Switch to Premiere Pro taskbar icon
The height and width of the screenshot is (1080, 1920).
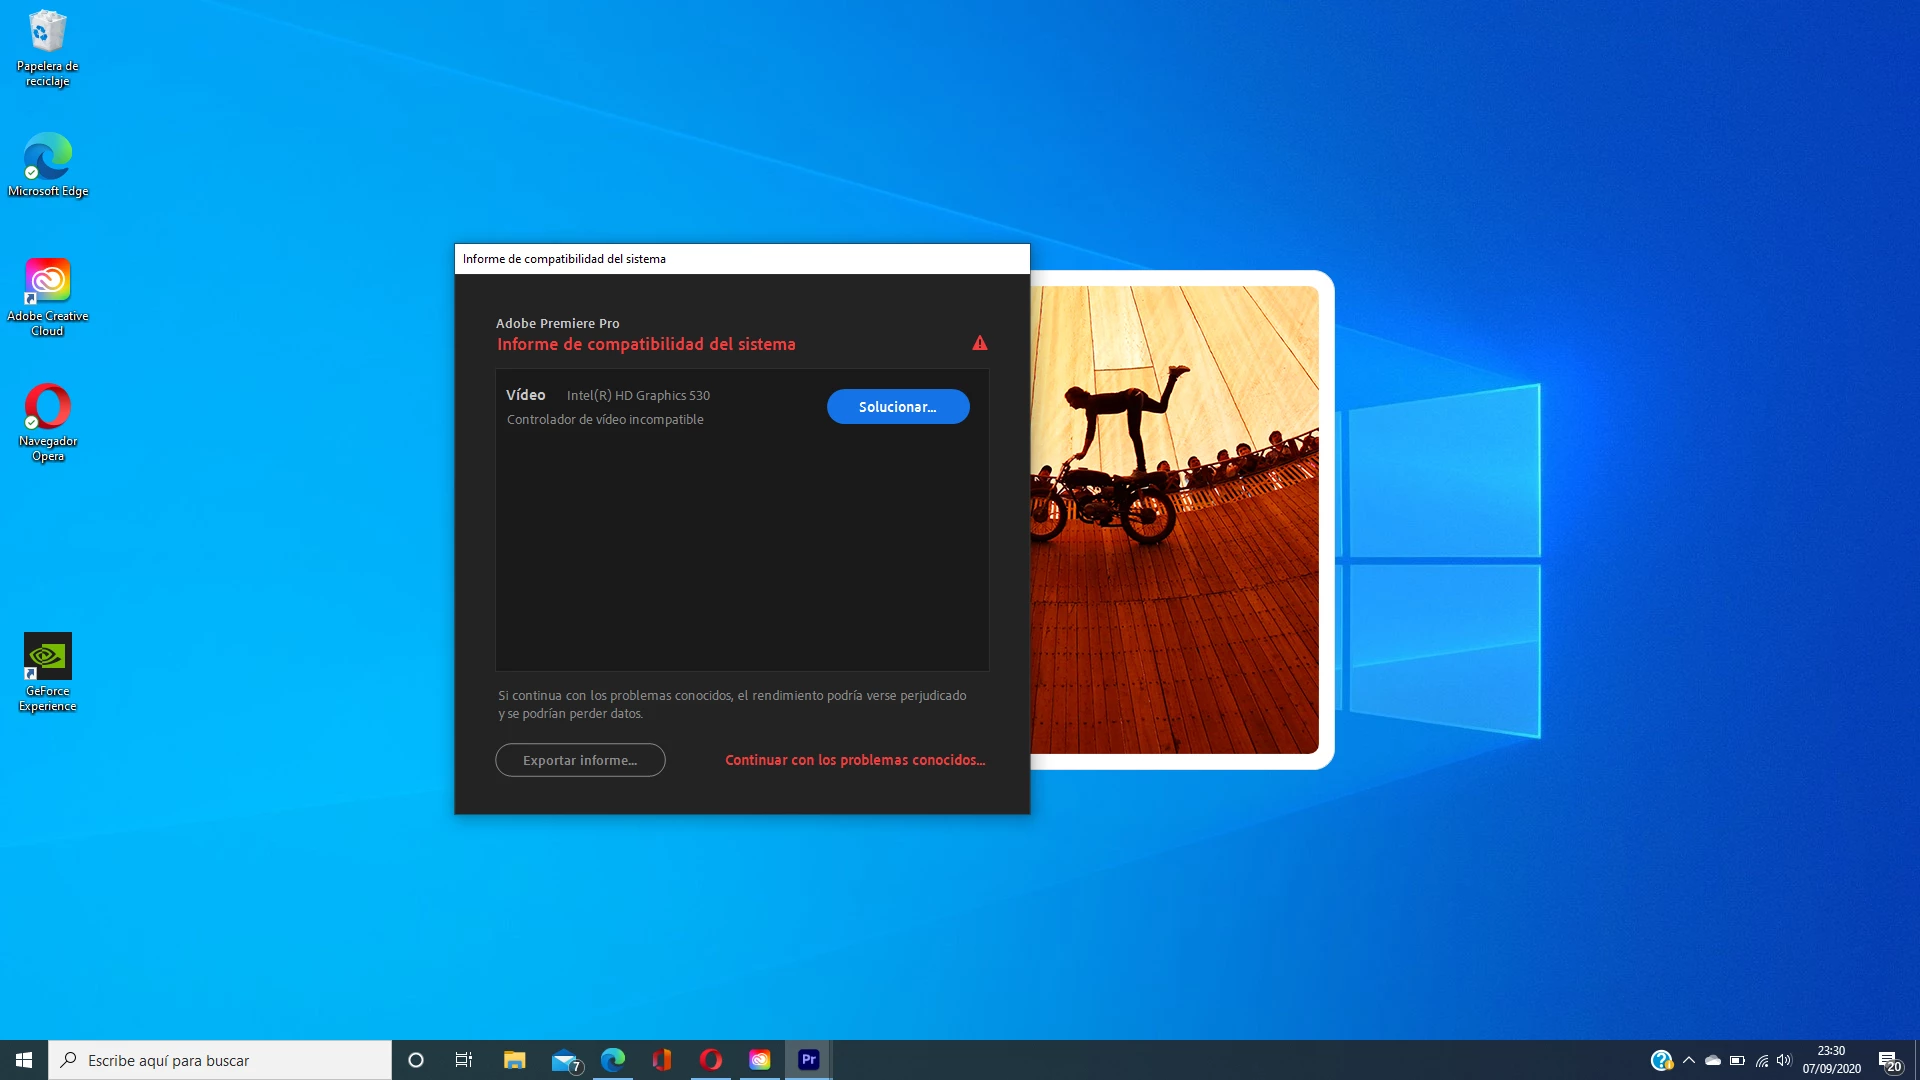[x=809, y=1060]
